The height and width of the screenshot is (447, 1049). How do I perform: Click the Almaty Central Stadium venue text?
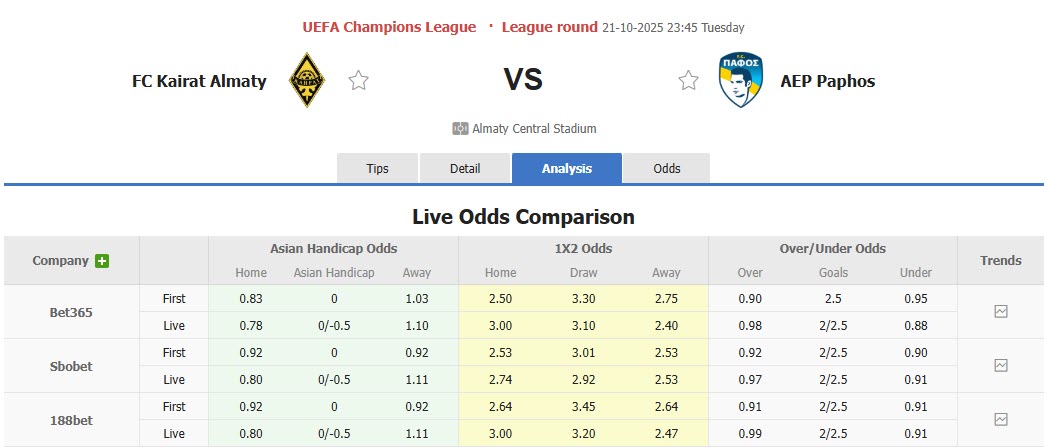pos(534,129)
